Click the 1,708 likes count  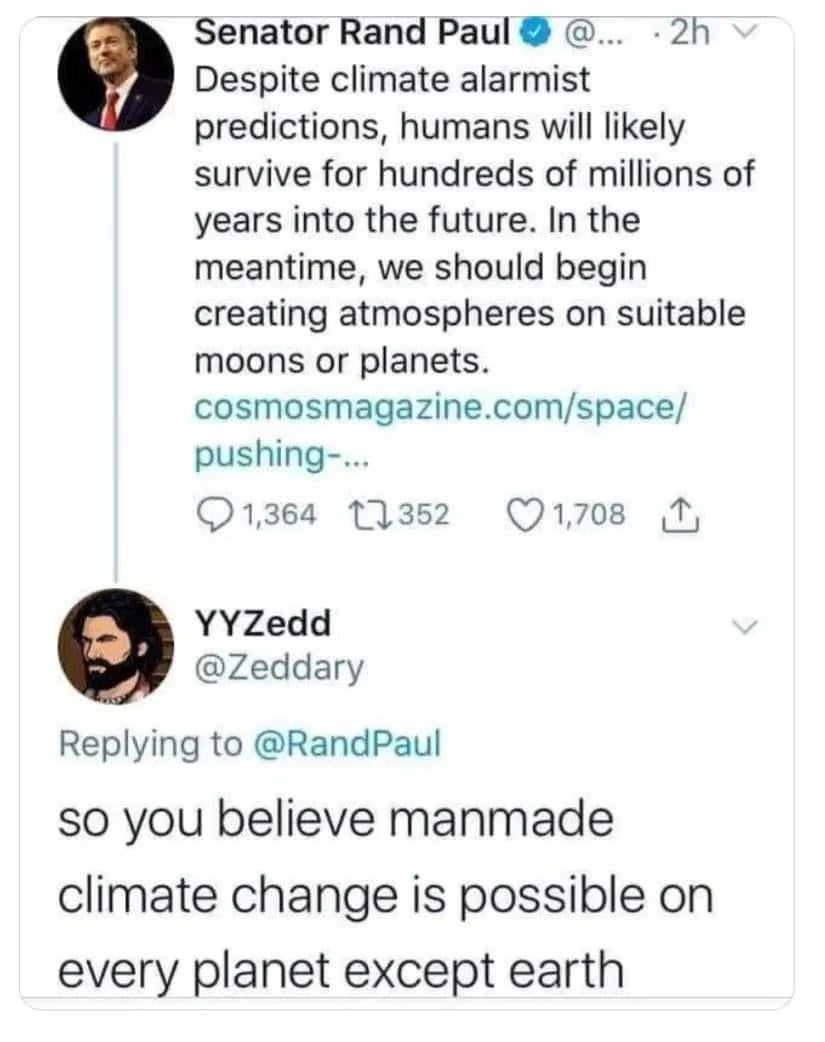589,515
